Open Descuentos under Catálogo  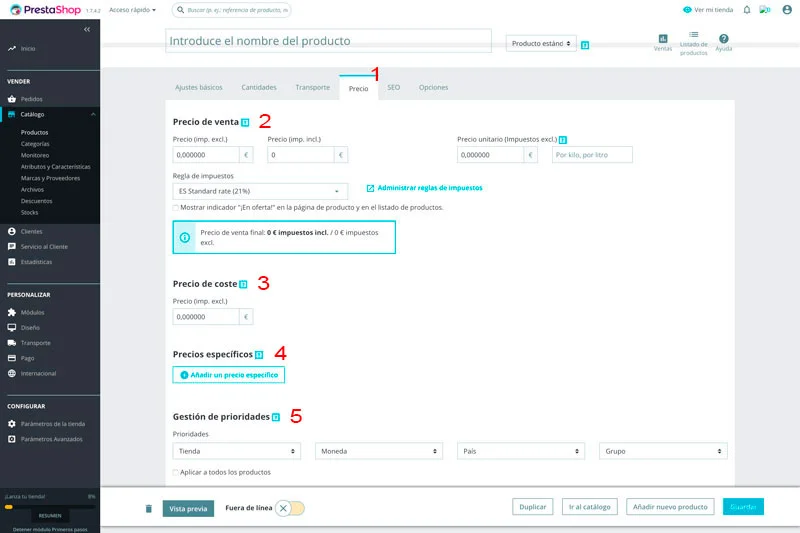pos(37,201)
